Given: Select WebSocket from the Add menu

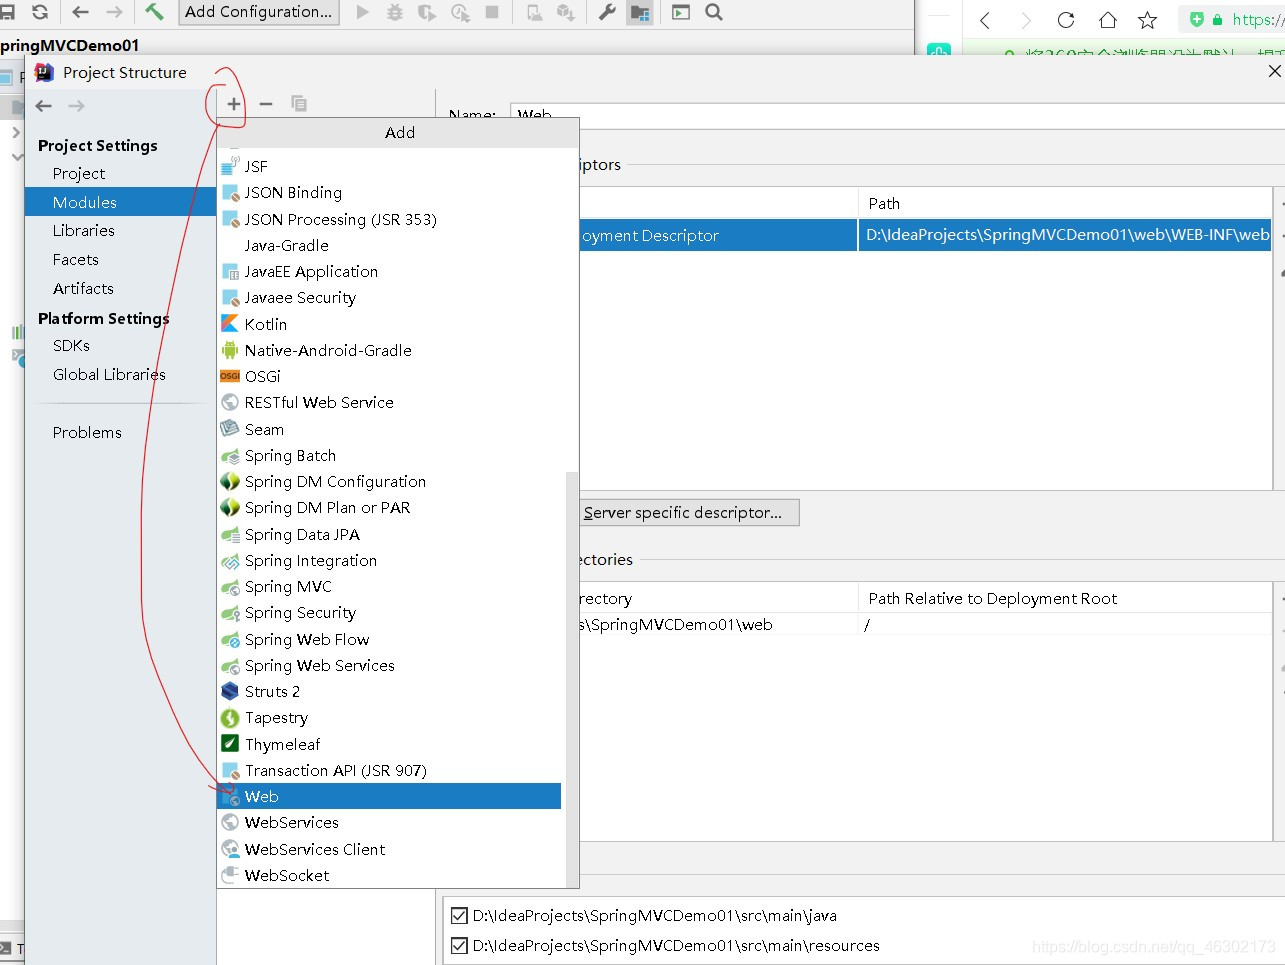Looking at the screenshot, I should click(x=389, y=875).
